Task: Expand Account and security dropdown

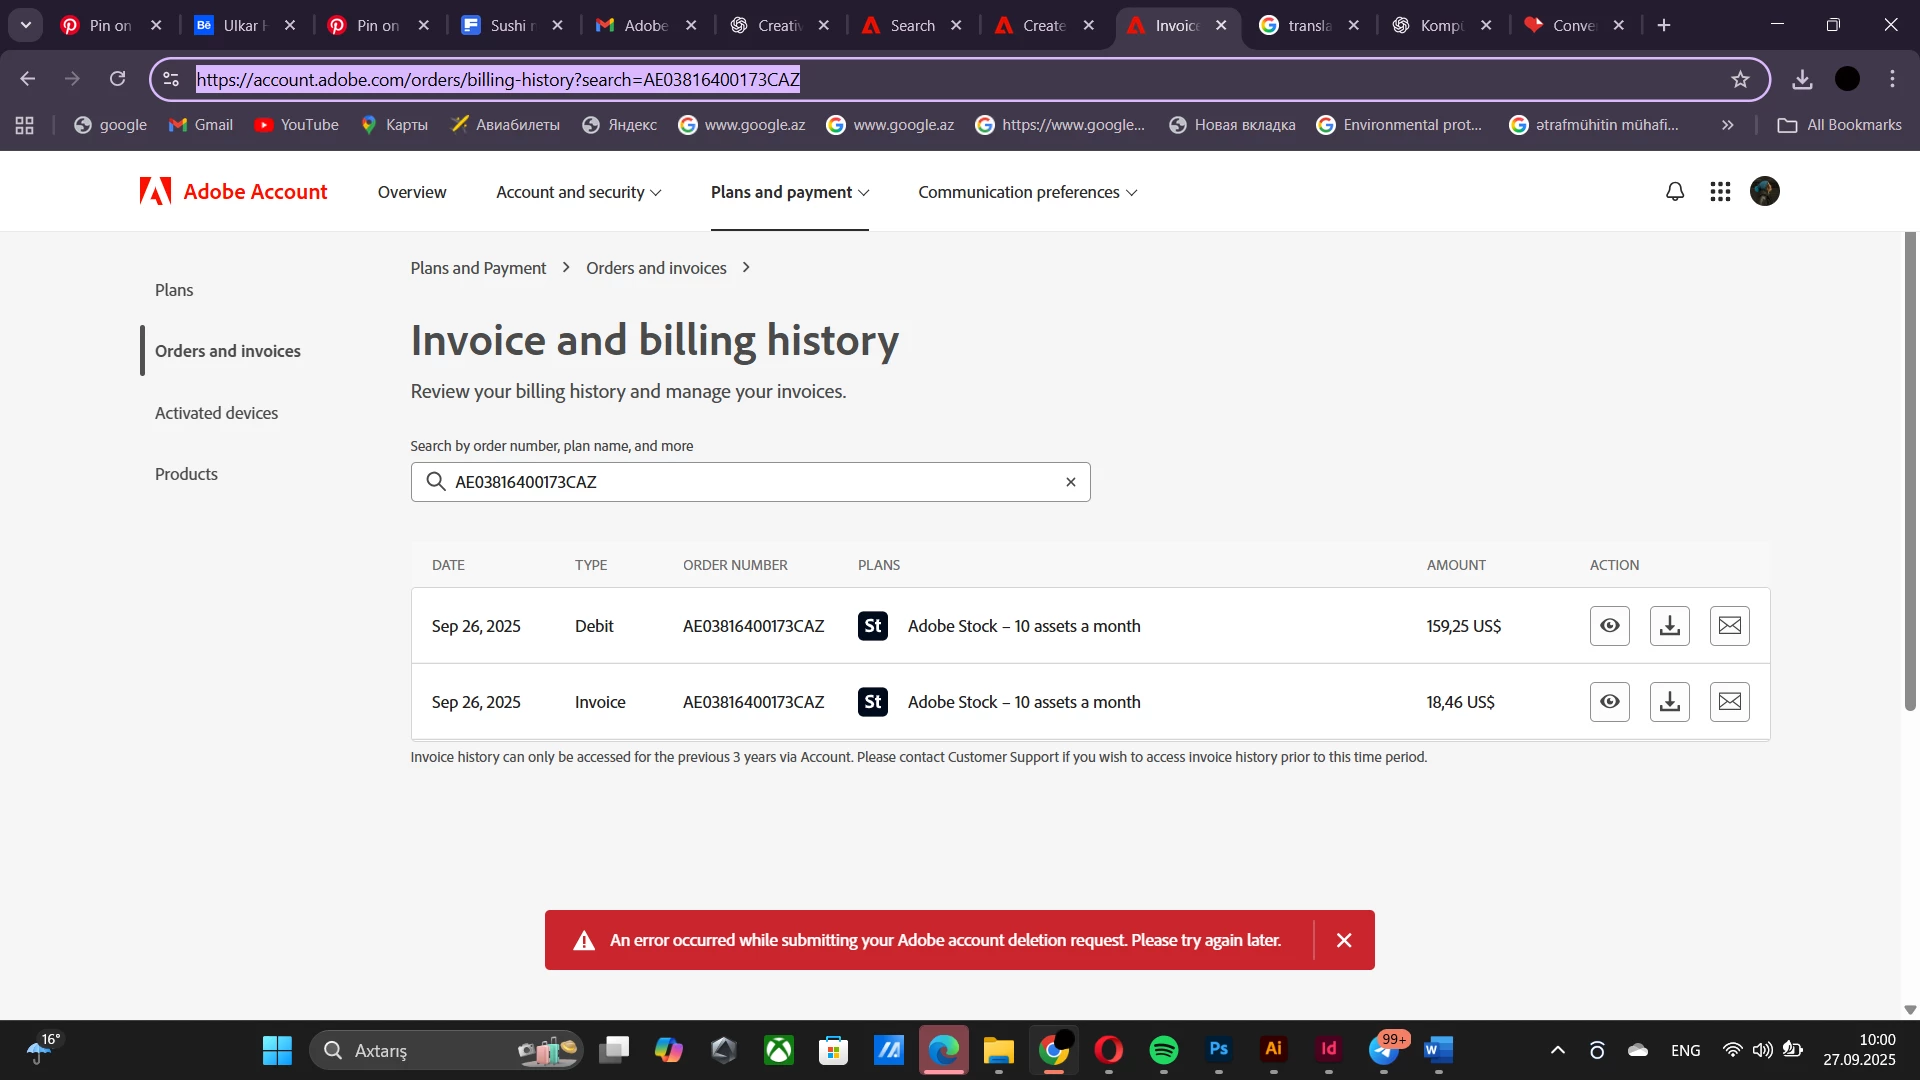Action: pyautogui.click(x=578, y=192)
